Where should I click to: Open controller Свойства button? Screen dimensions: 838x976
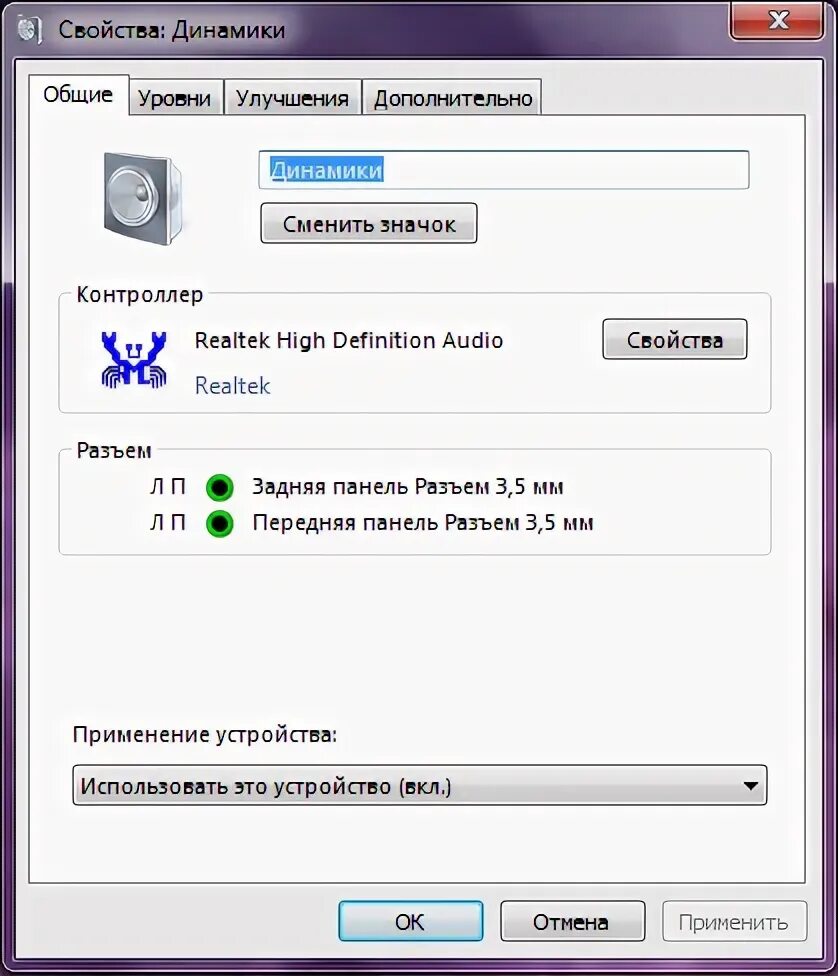click(674, 340)
